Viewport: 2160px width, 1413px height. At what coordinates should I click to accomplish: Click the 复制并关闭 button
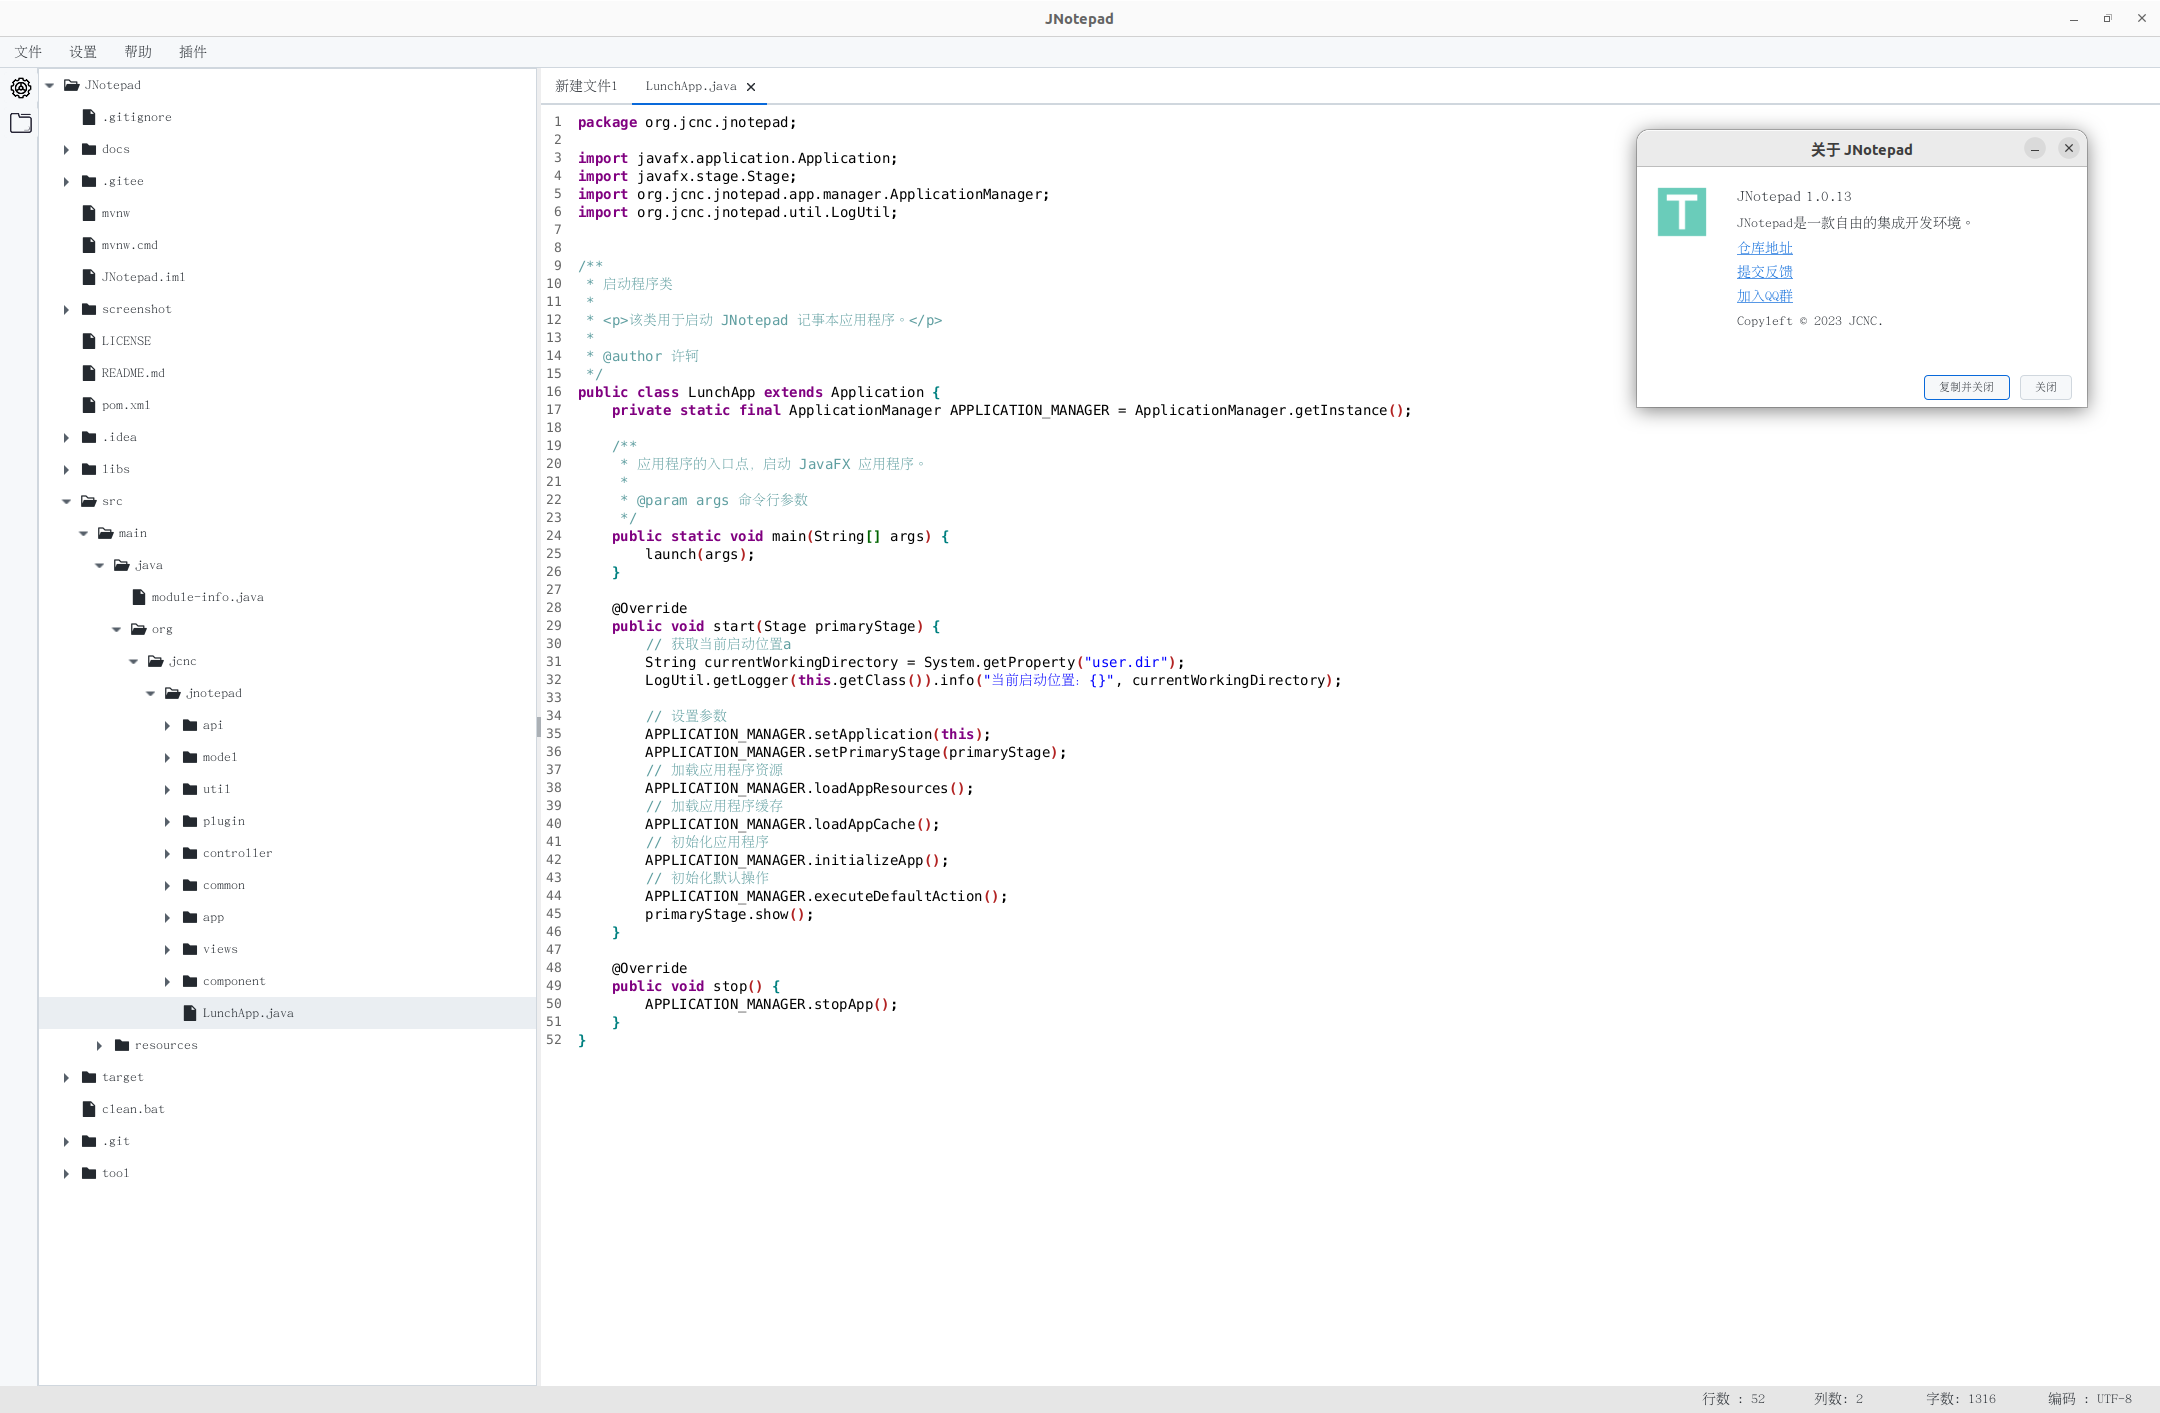tap(1965, 388)
